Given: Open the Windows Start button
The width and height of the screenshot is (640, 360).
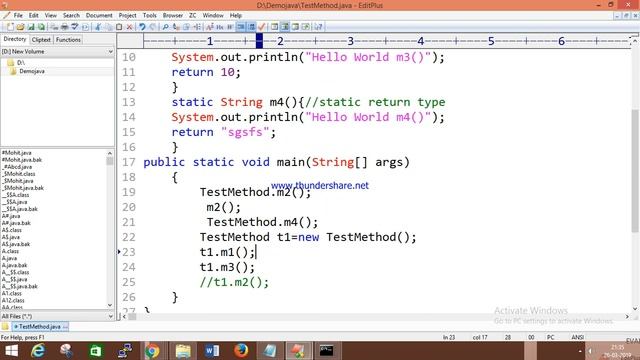Looking at the screenshot, I should 11,351.
